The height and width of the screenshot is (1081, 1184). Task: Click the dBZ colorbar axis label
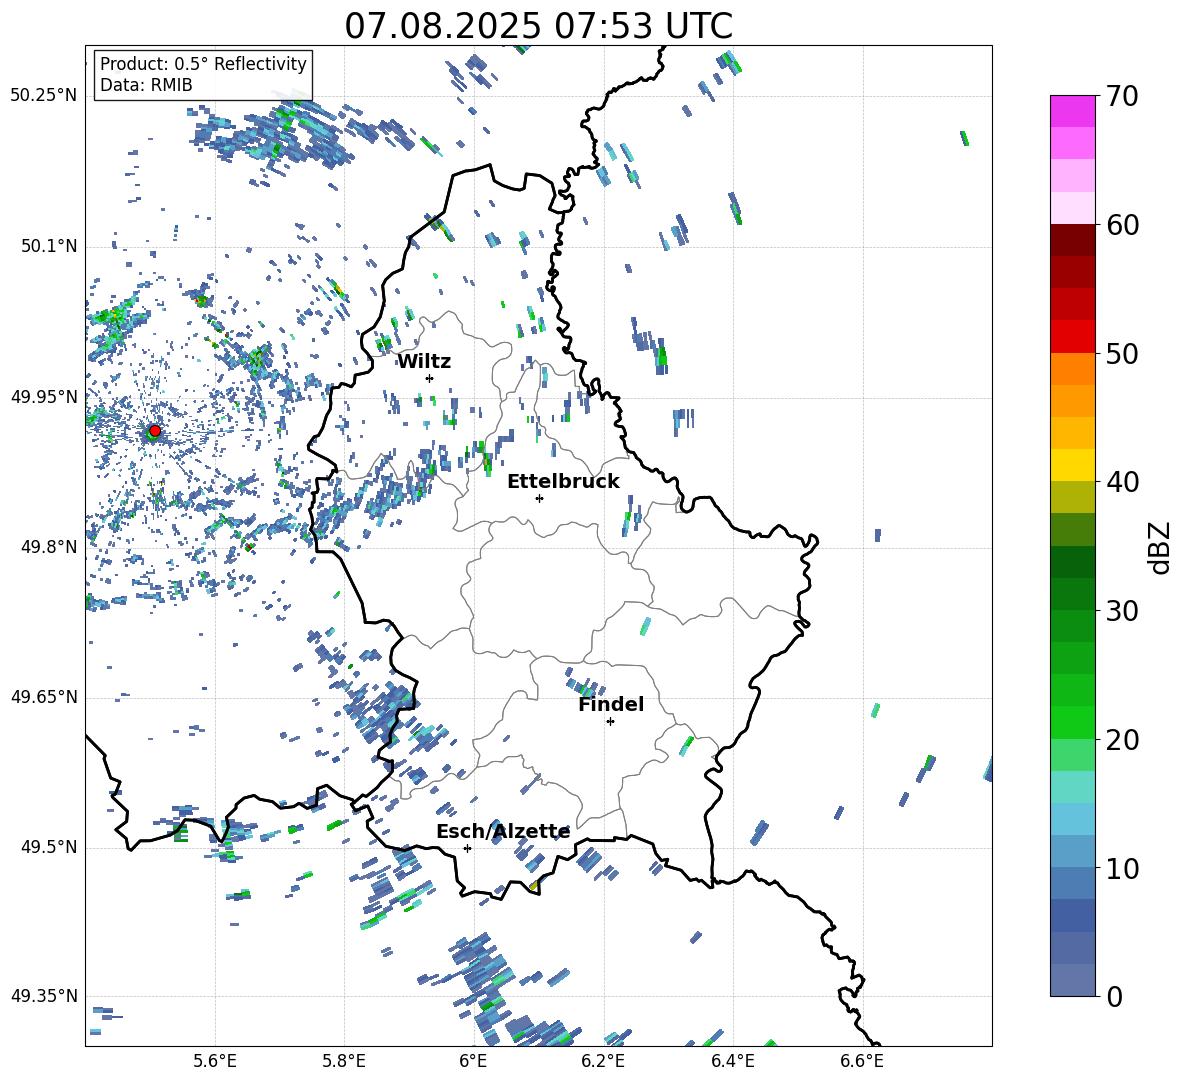tap(1161, 547)
